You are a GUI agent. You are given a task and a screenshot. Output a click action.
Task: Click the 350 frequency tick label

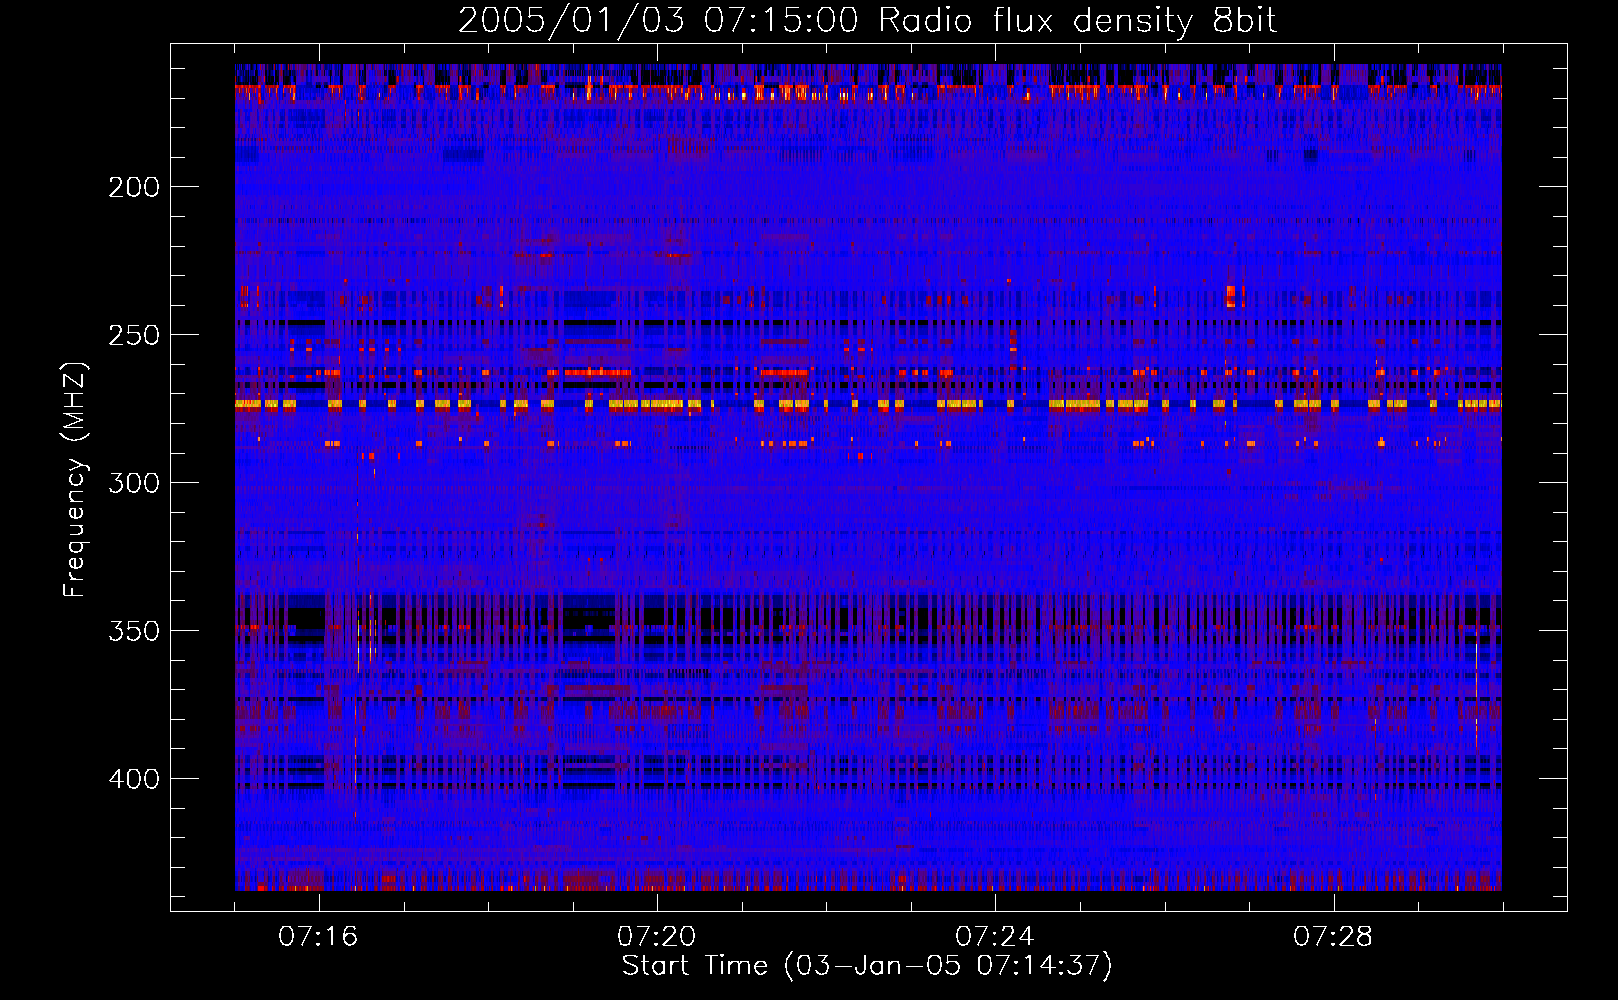click(134, 631)
